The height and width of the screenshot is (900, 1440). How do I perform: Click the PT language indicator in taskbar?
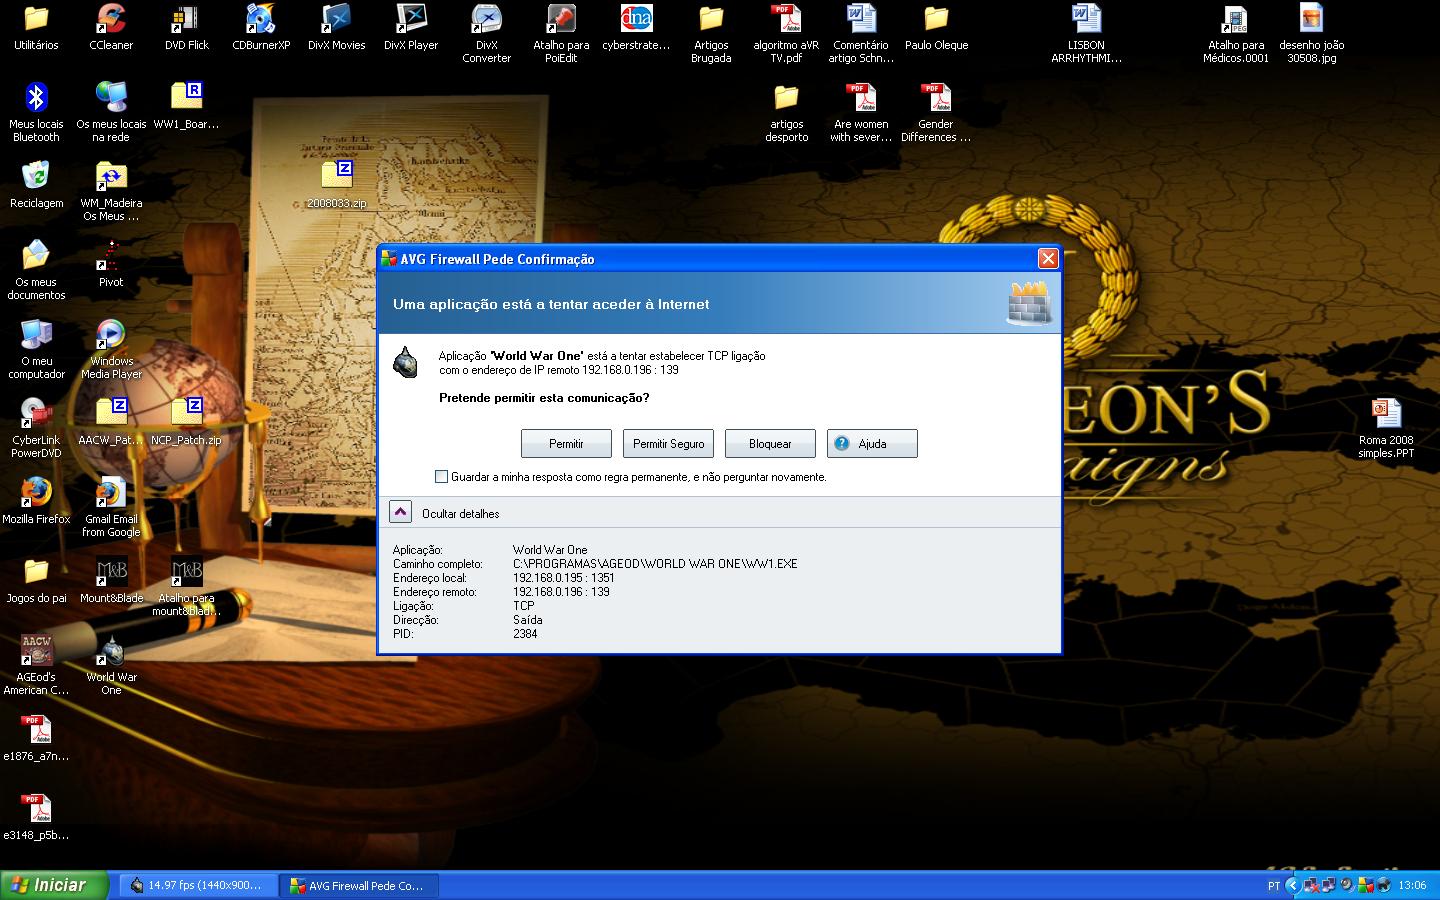pos(1273,885)
